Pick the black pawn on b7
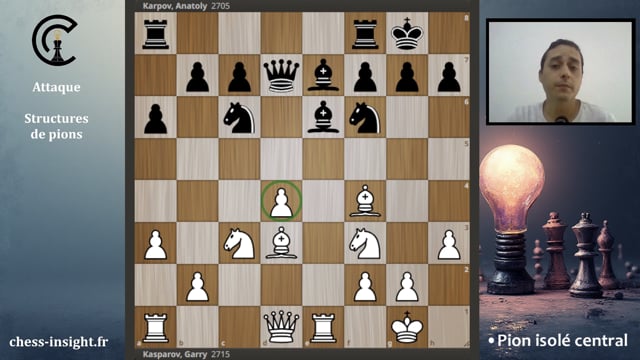 198,77
